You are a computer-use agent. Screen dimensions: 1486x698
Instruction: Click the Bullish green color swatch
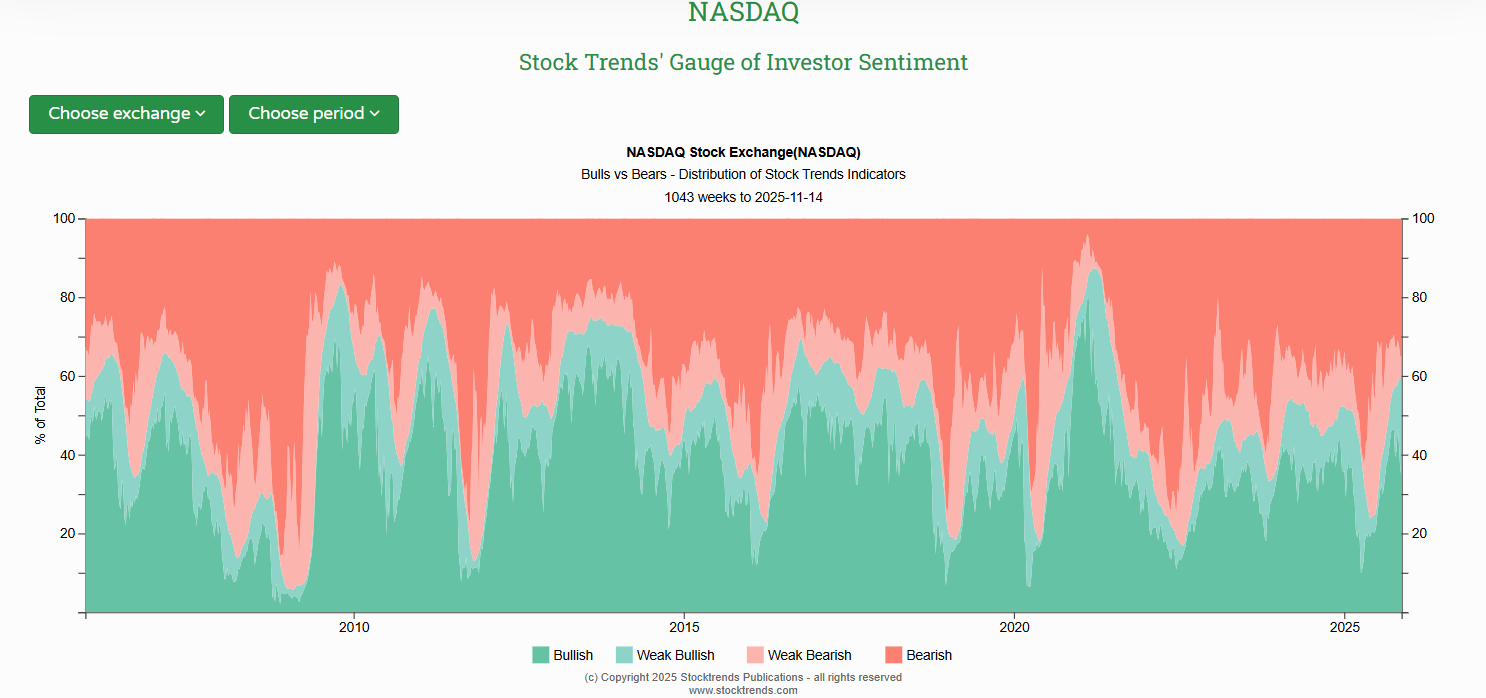(539, 655)
